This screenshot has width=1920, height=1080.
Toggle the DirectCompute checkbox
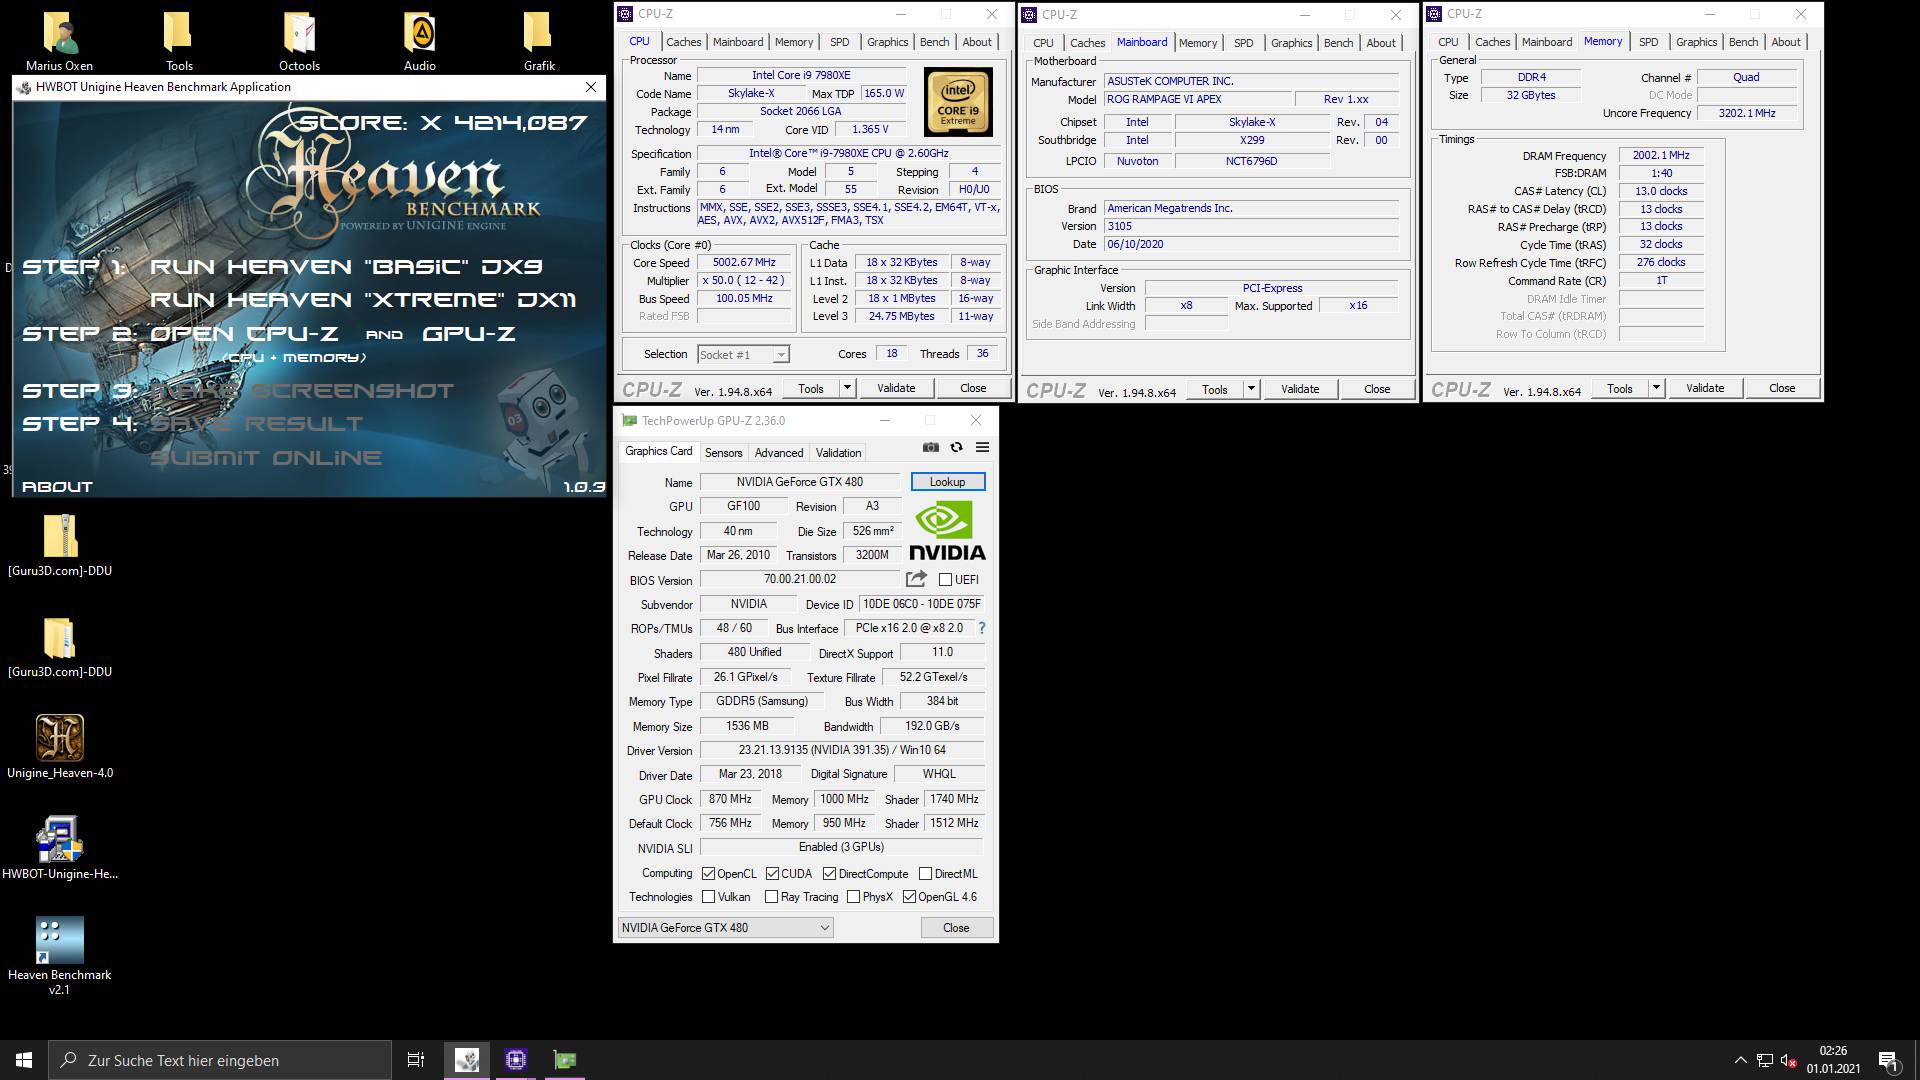tap(829, 873)
